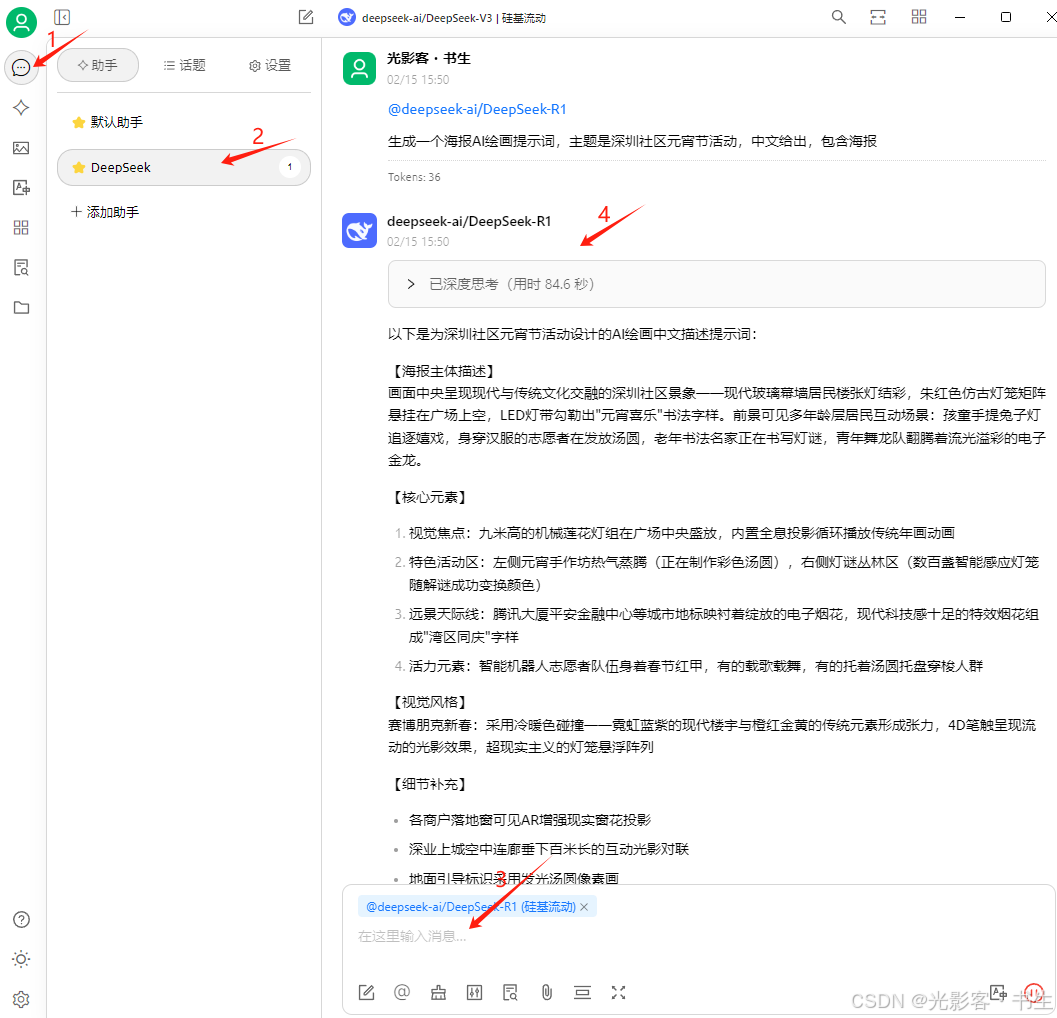The width and height of the screenshot is (1057, 1018).
Task: Click the DeepSeek-R1 whale avatar
Action: (359, 231)
